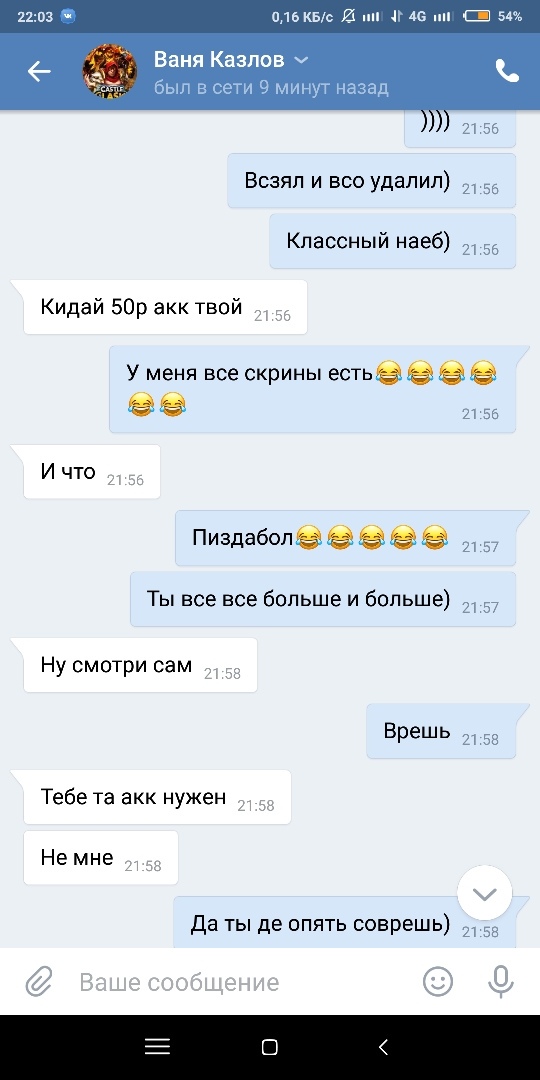This screenshot has height=1080, width=540.
Task: Tap the message Ну смотри сам
Action: pyautogui.click(x=141, y=665)
